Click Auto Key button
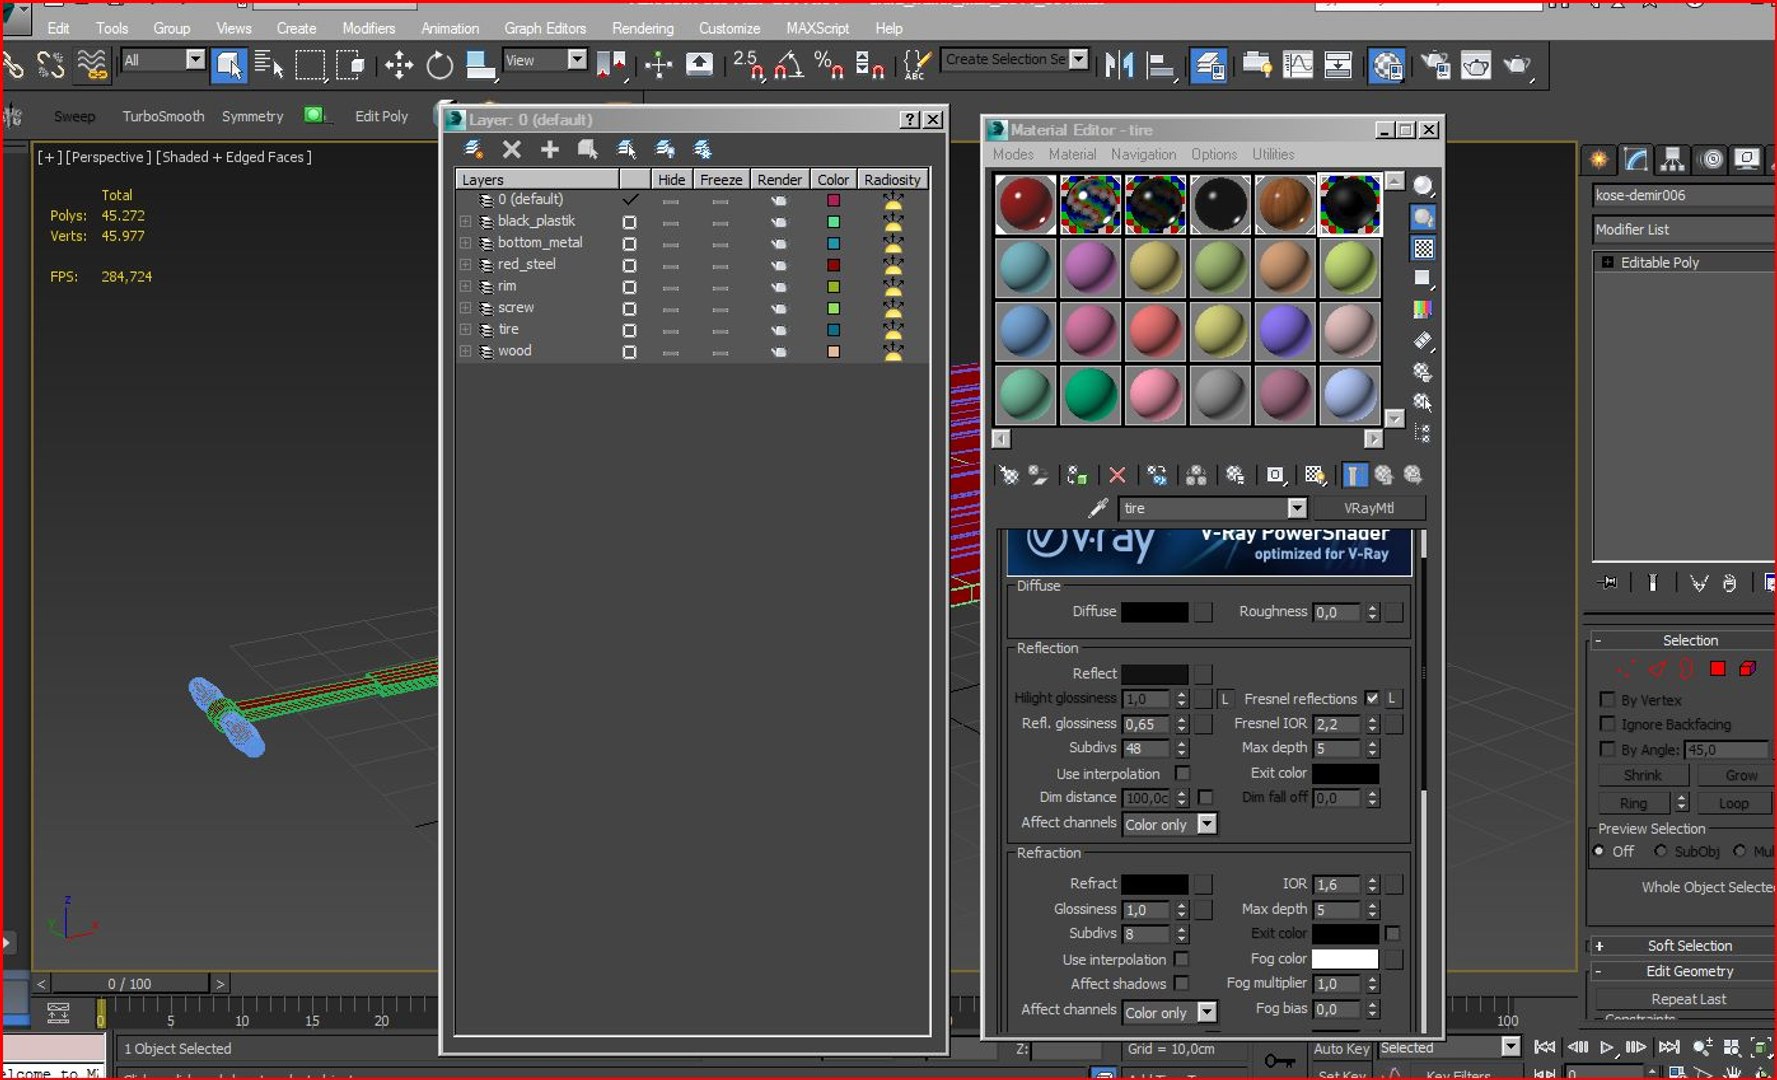 pyautogui.click(x=1340, y=1048)
